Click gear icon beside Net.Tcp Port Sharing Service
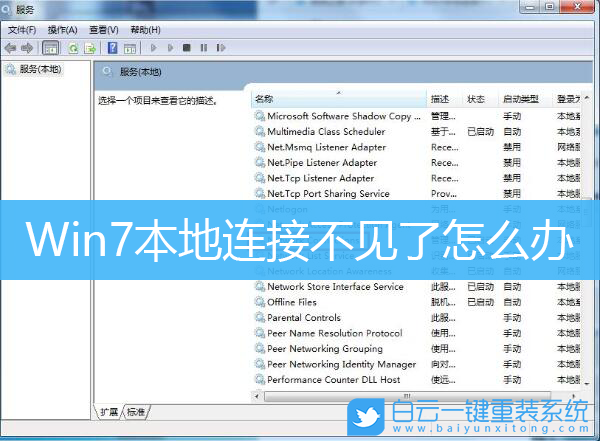 pyautogui.click(x=260, y=194)
